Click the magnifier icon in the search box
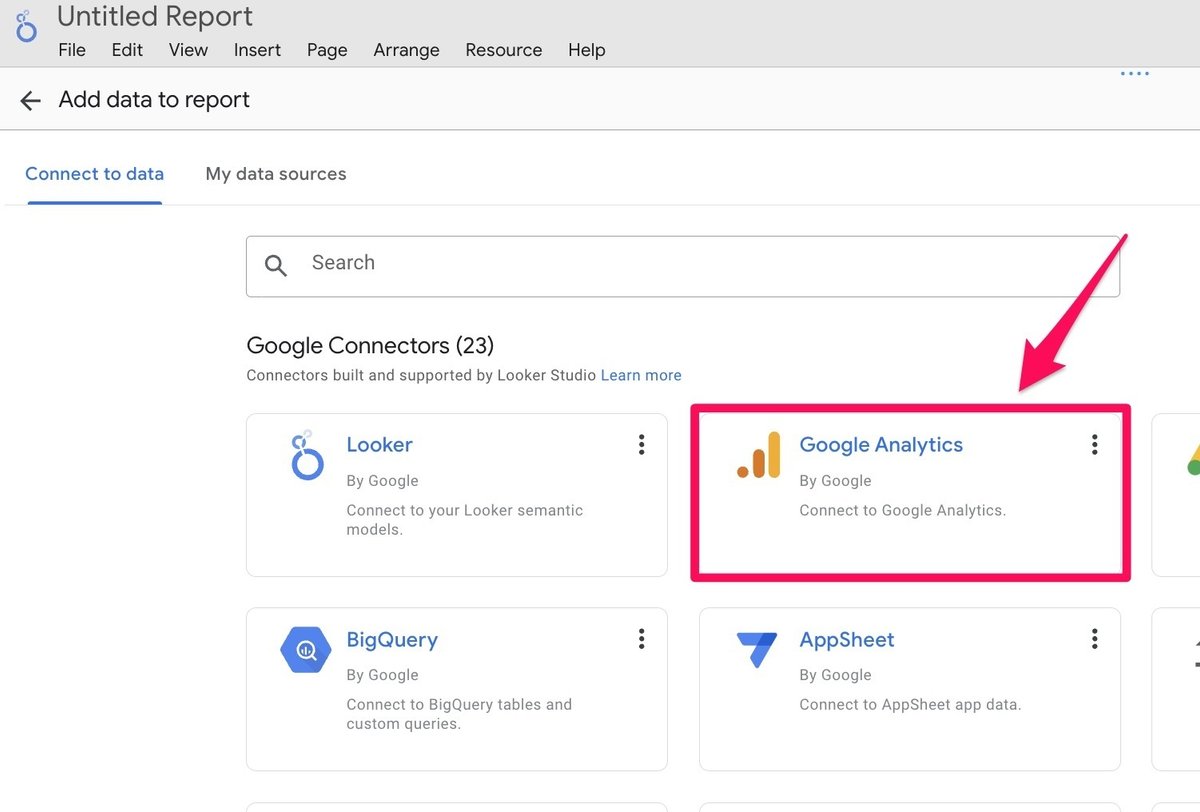 coord(276,265)
